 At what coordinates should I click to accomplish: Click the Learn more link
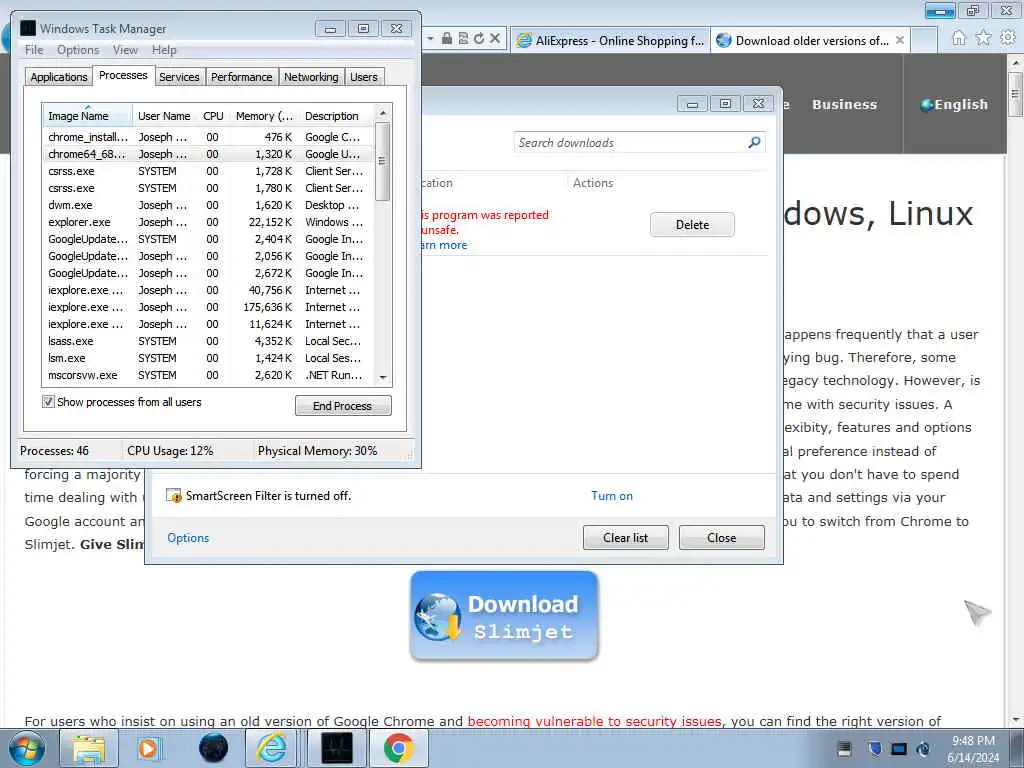445,245
